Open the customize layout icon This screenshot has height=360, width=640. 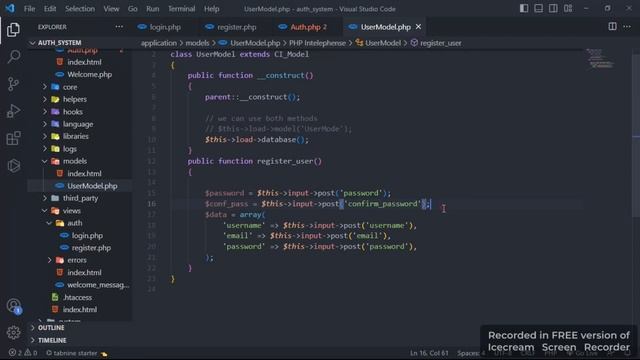pyautogui.click(x=568, y=9)
